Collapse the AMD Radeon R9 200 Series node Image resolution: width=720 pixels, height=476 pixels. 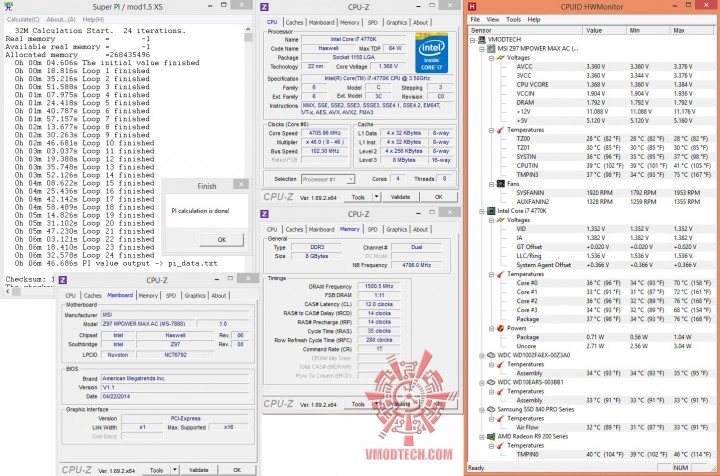482,437
